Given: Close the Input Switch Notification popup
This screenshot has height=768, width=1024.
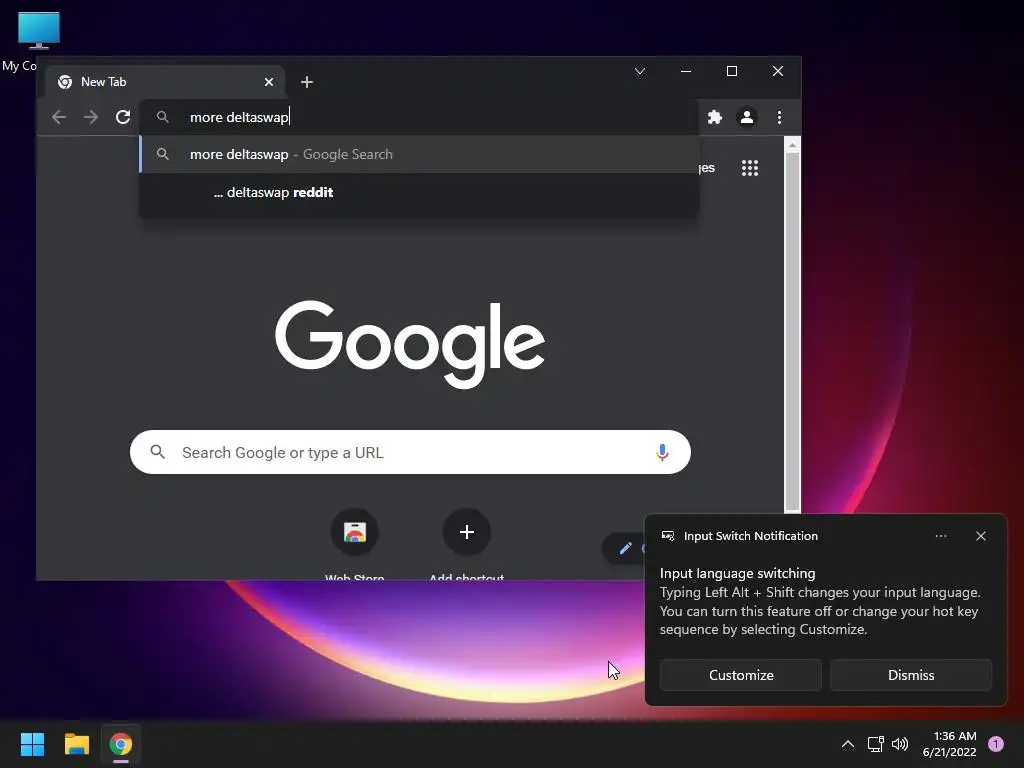Looking at the screenshot, I should click(x=980, y=536).
